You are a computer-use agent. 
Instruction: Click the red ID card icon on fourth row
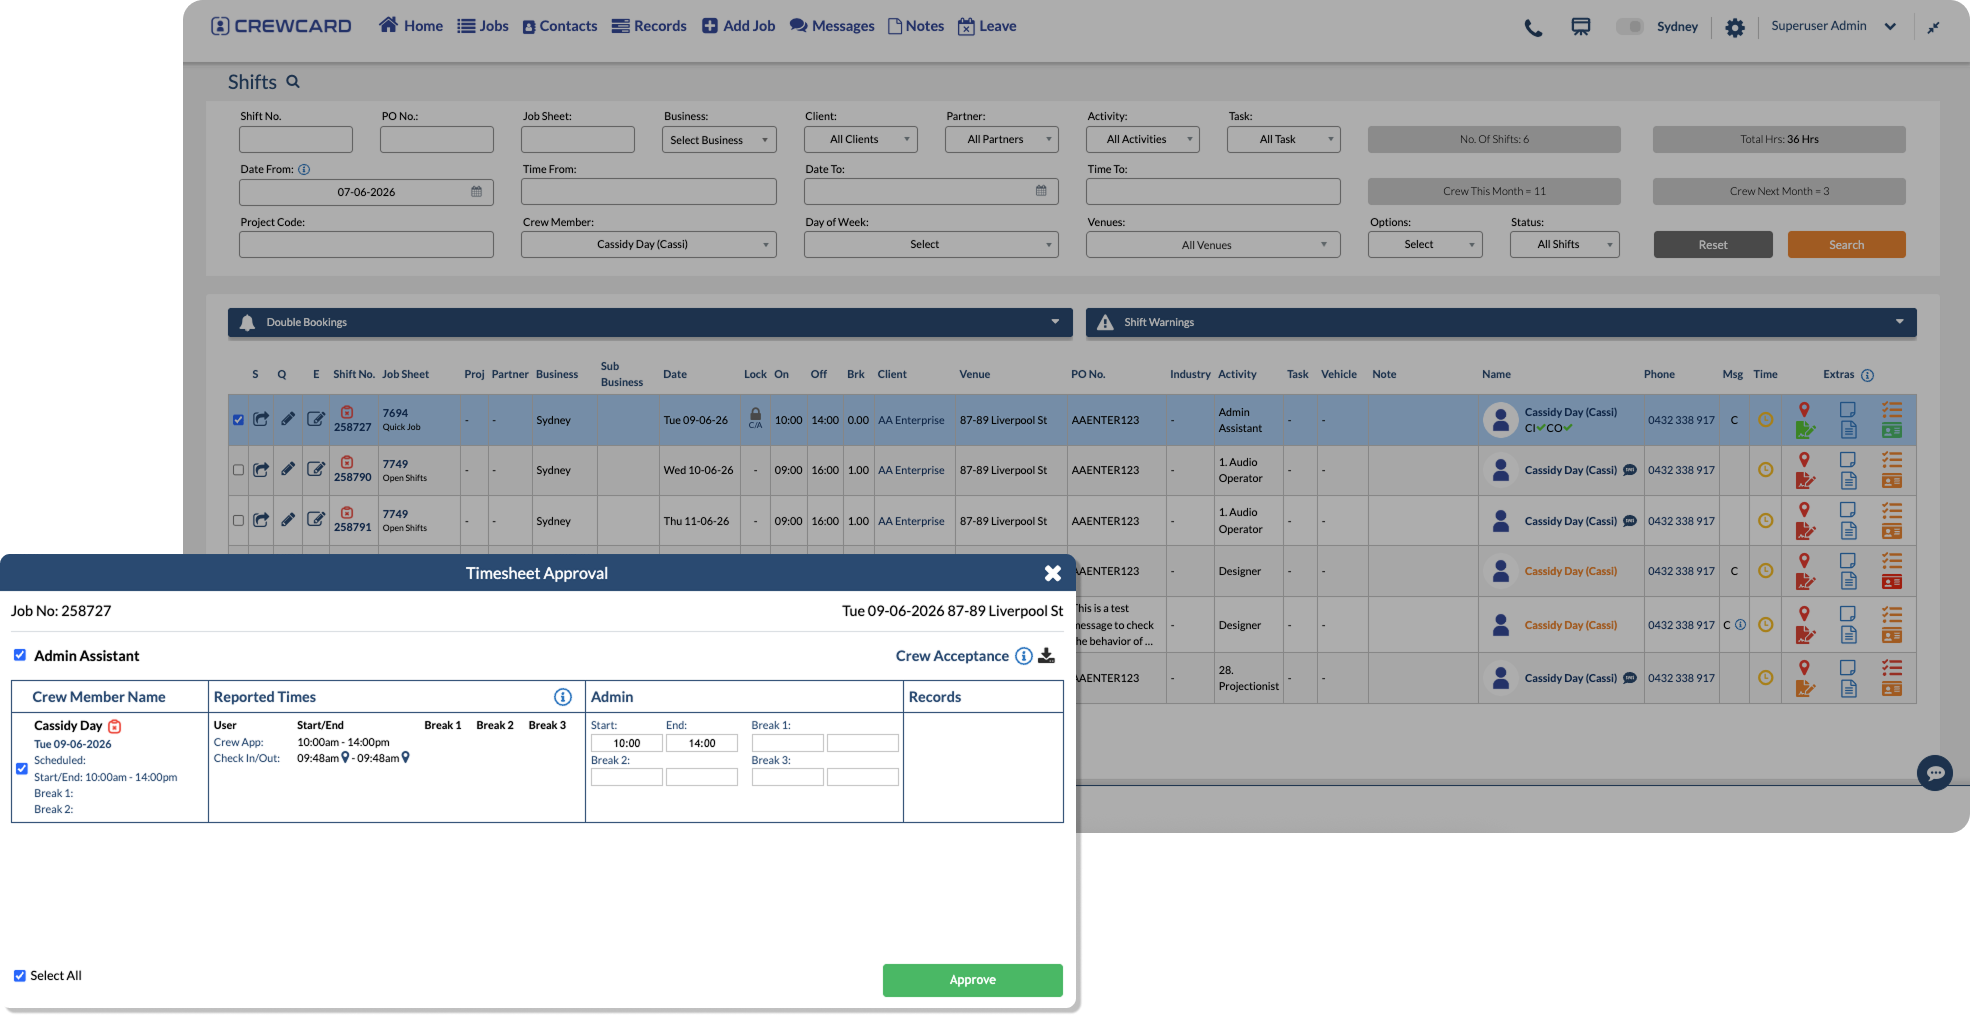pyautogui.click(x=1892, y=582)
